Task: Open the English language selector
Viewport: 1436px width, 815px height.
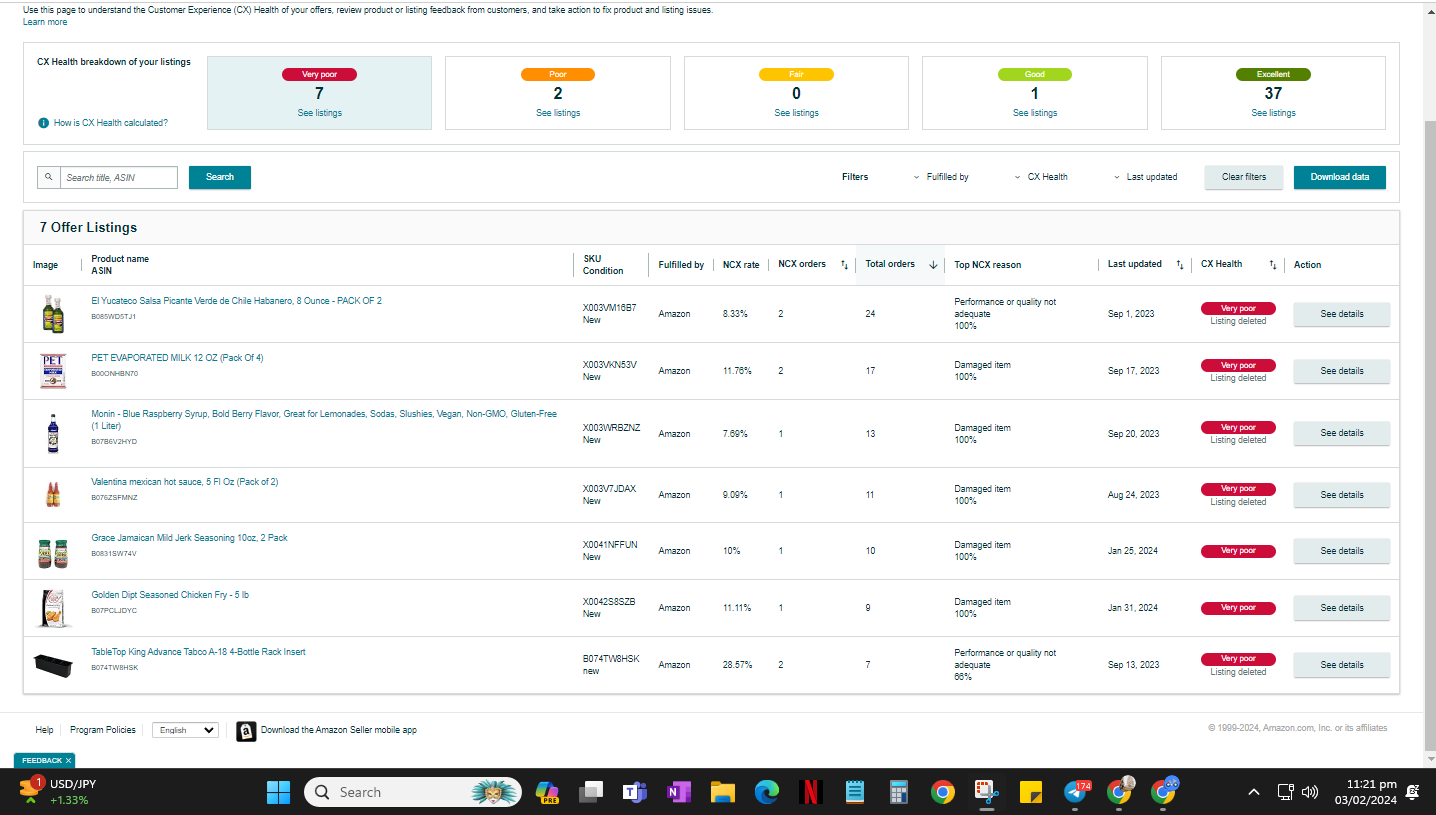Action: click(x=185, y=730)
